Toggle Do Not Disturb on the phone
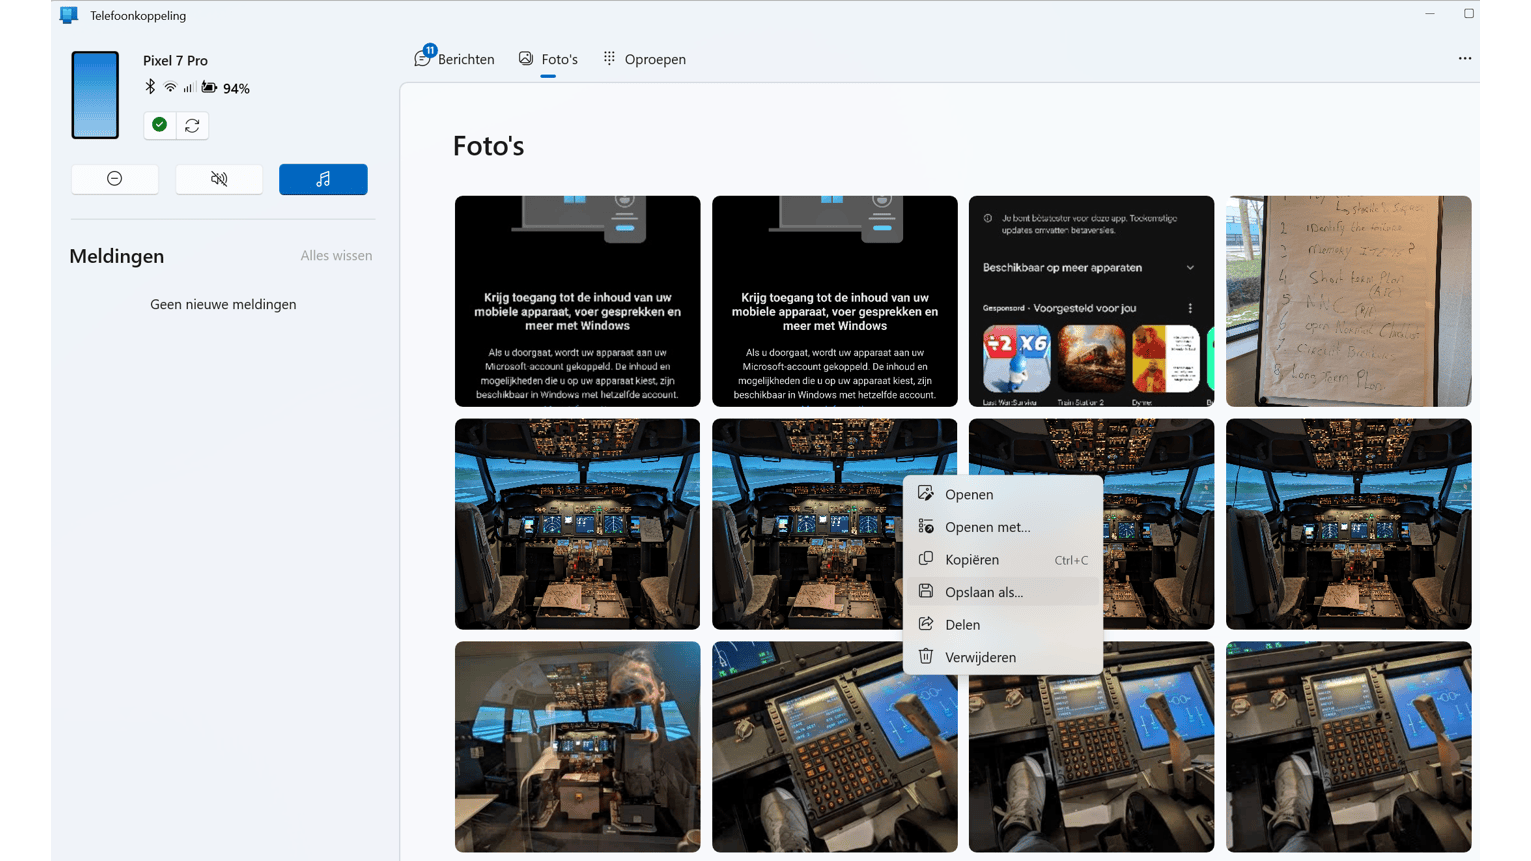This screenshot has height=861, width=1531. pyautogui.click(x=115, y=179)
